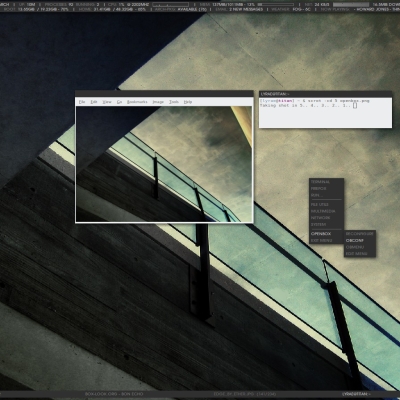The height and width of the screenshot is (400, 400).
Task: Select highlighted Openbox submenu entry
Action: click(326, 234)
